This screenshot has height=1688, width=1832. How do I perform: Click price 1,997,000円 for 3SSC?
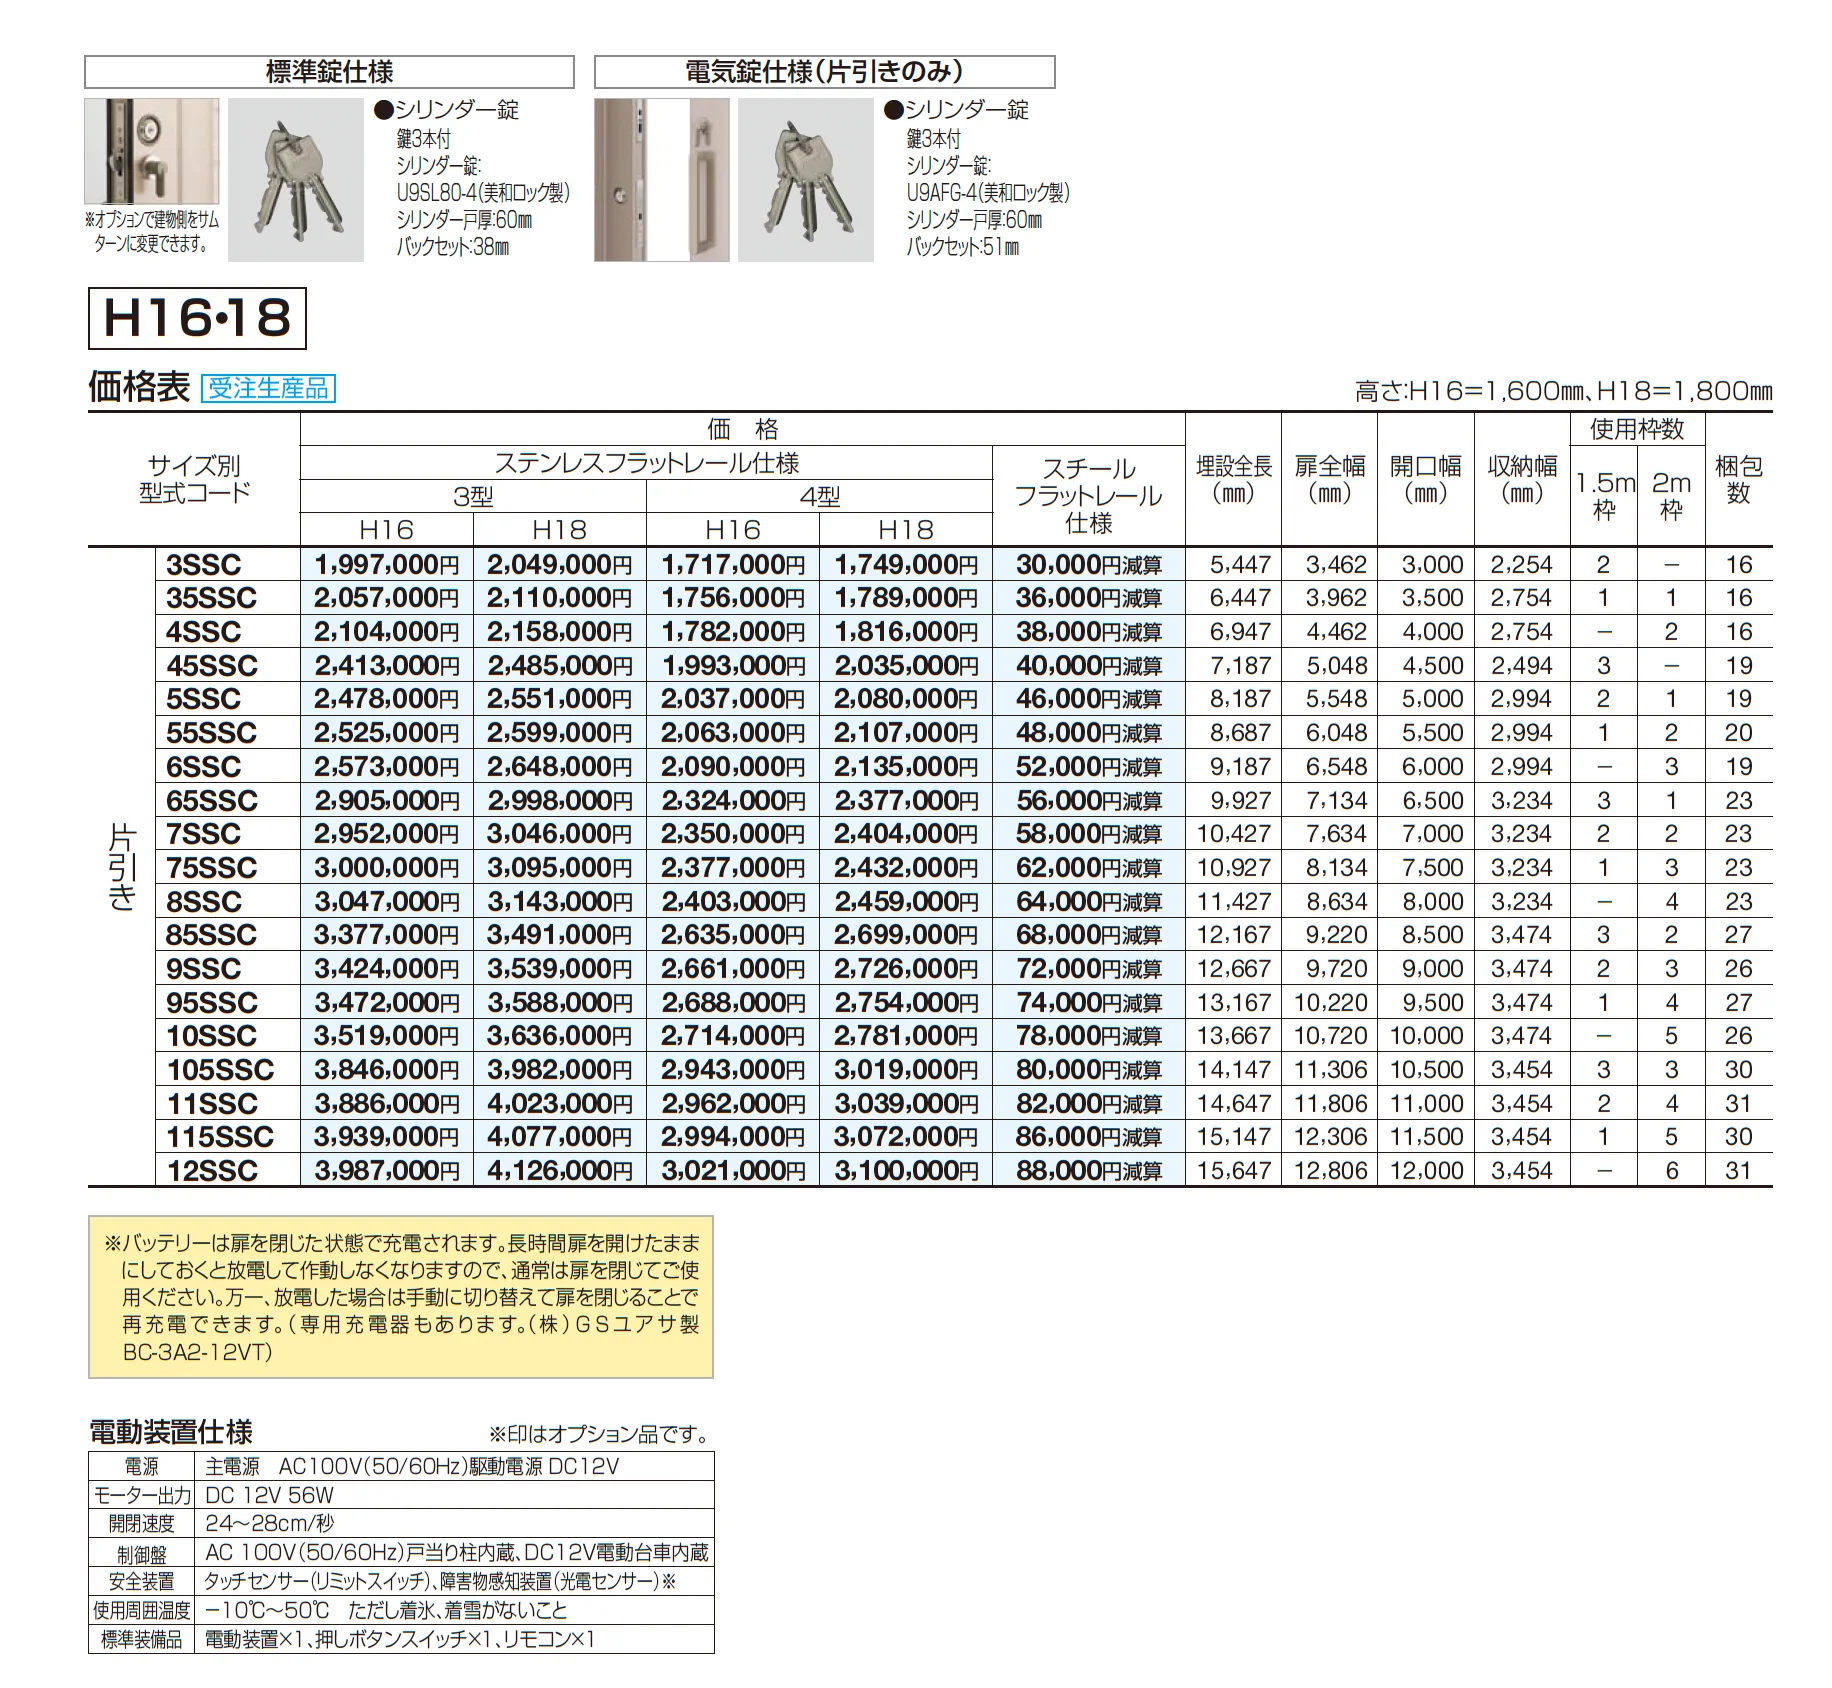pos(387,565)
